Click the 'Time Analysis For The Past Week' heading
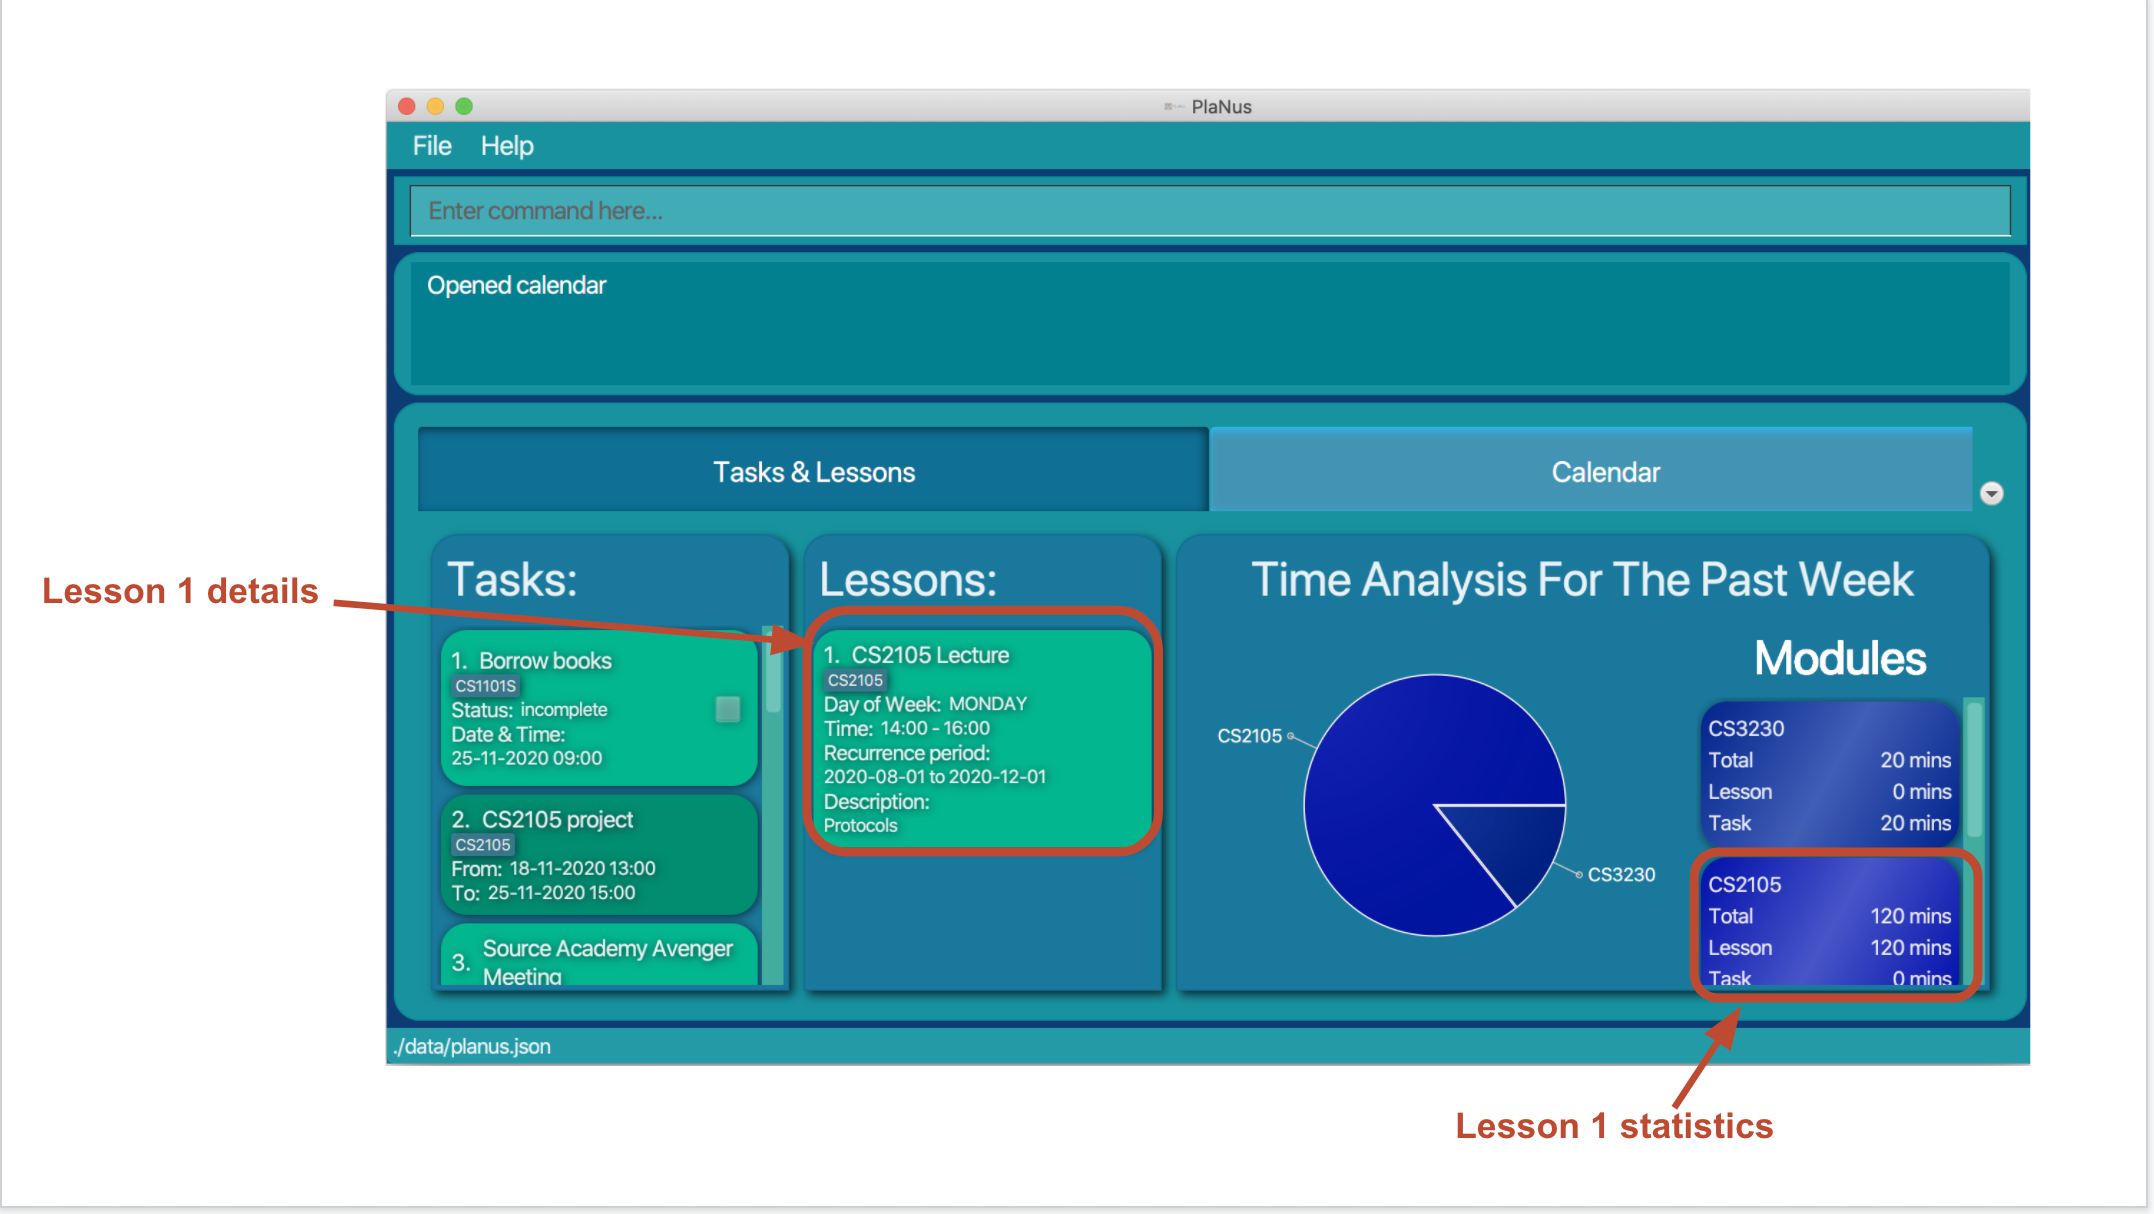2154x1214 pixels. point(1582,580)
